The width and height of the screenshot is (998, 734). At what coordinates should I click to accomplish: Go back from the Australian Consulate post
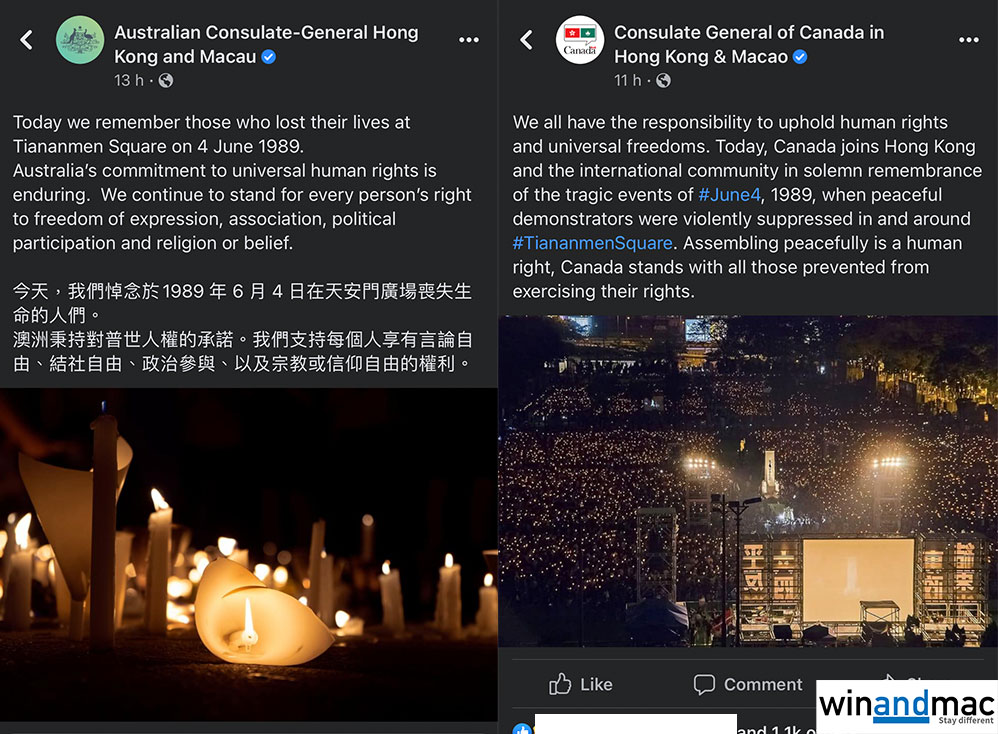[26, 40]
